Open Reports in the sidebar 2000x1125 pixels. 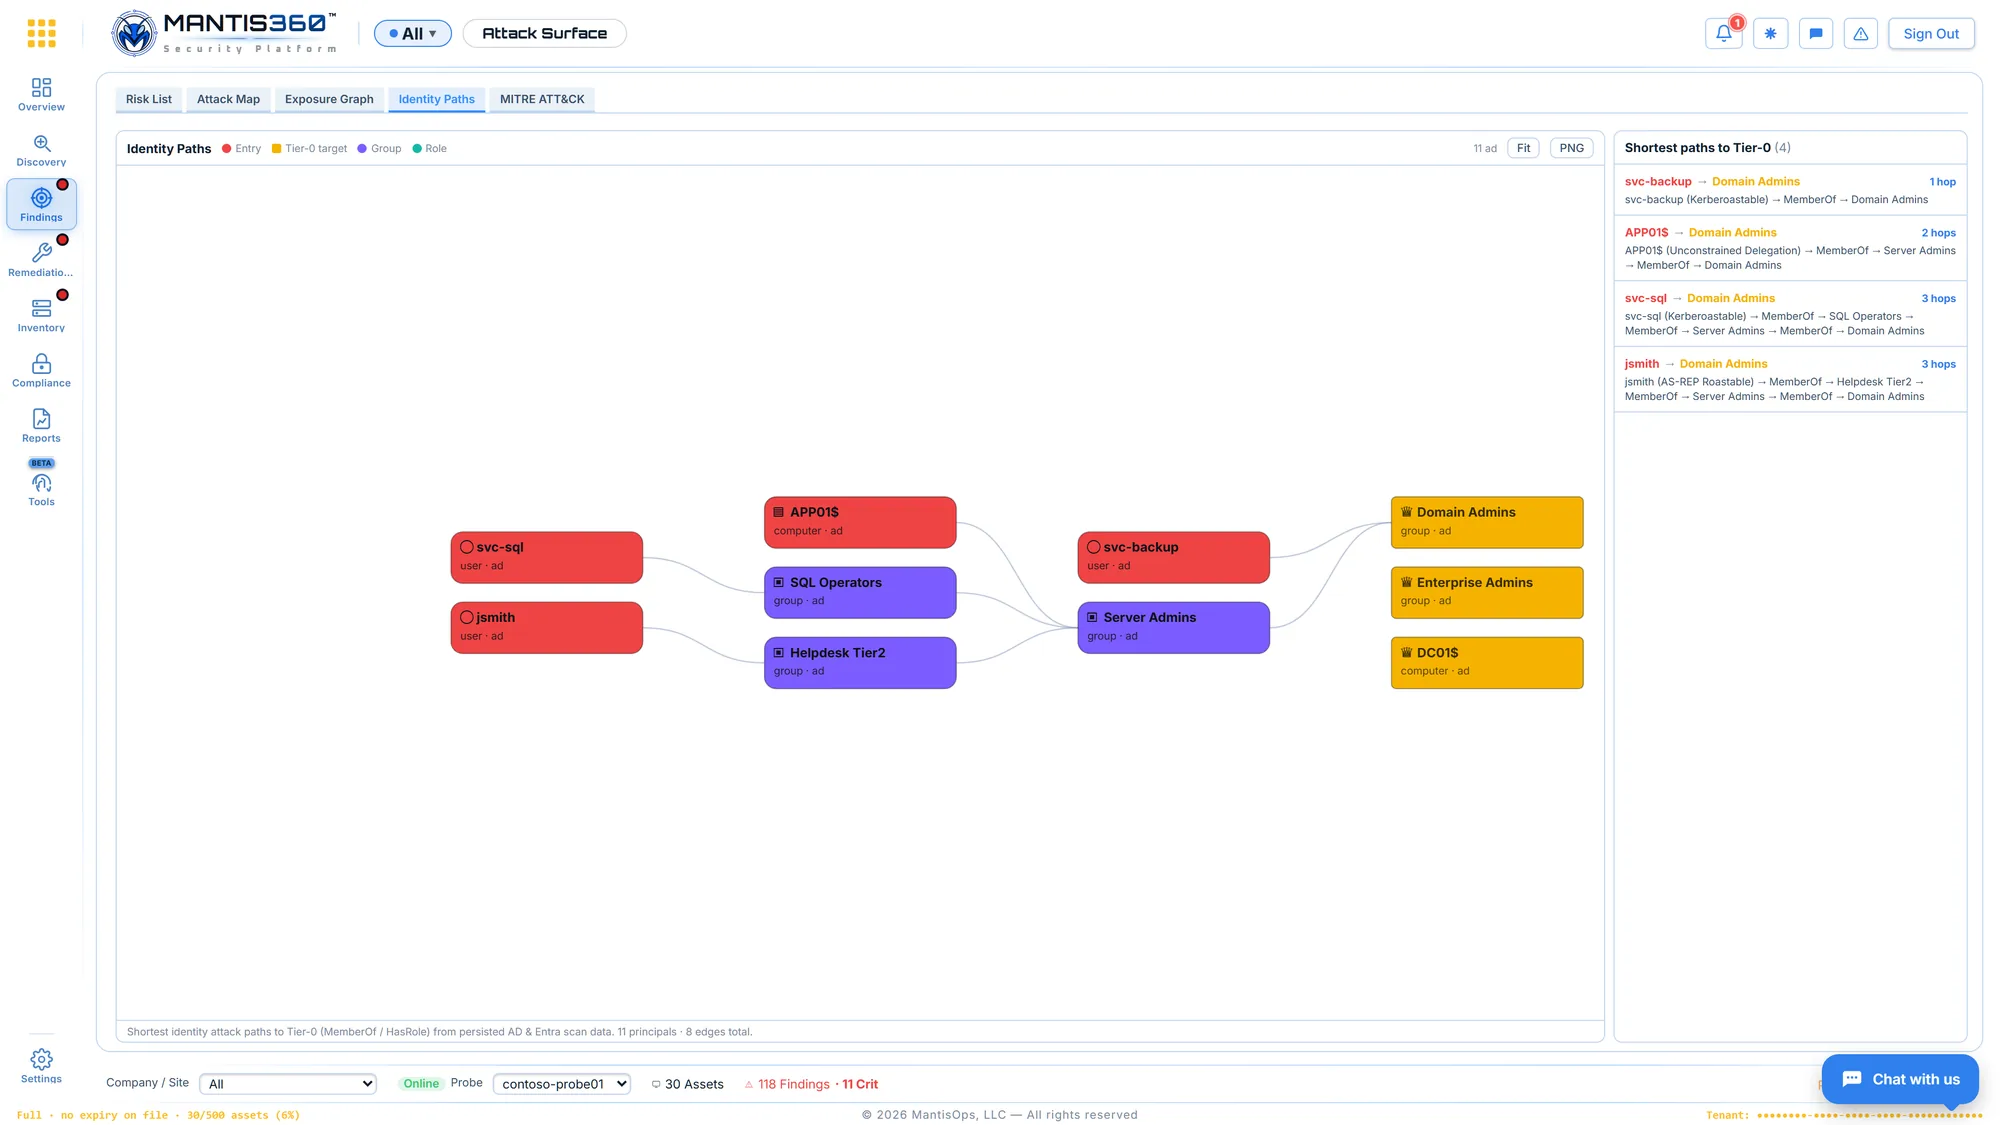41,425
